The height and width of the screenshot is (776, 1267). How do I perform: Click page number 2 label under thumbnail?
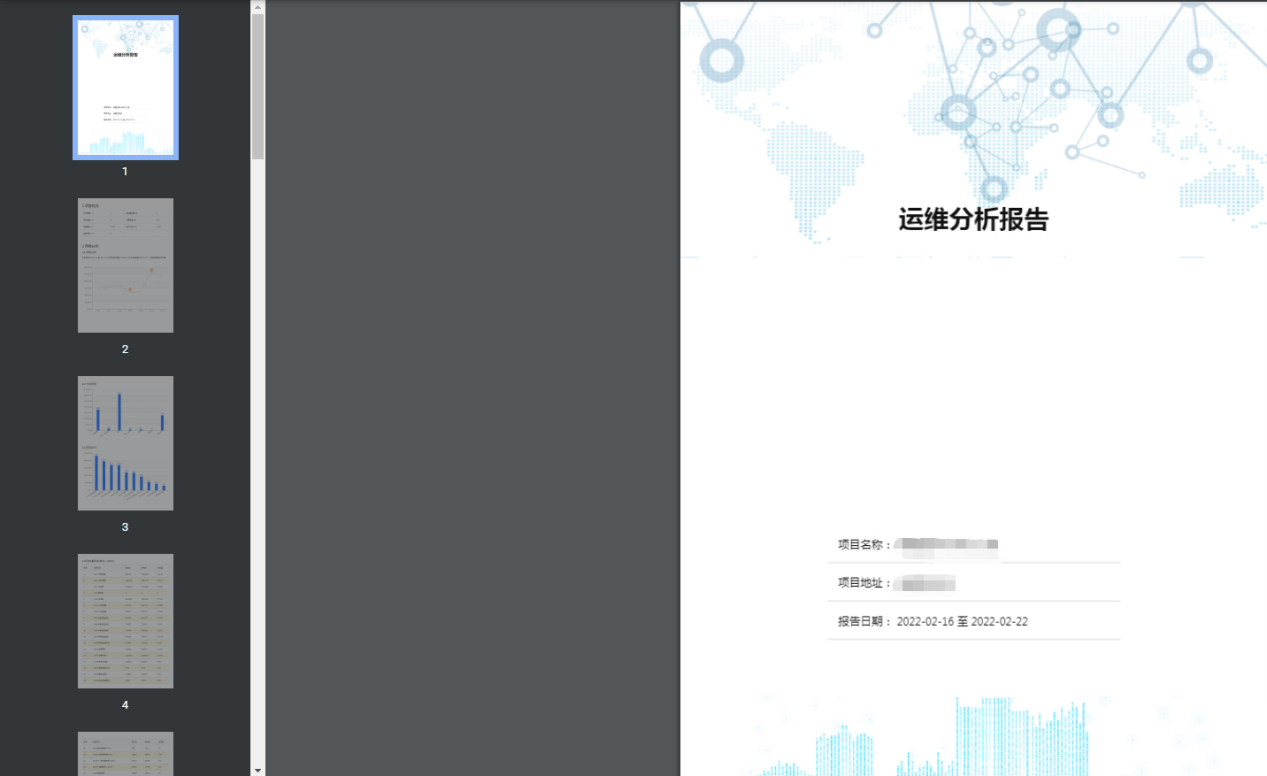pyautogui.click(x=125, y=349)
